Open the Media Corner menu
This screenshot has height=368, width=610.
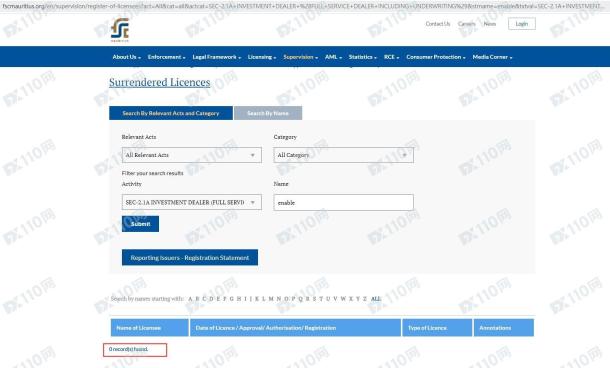pos(492,57)
